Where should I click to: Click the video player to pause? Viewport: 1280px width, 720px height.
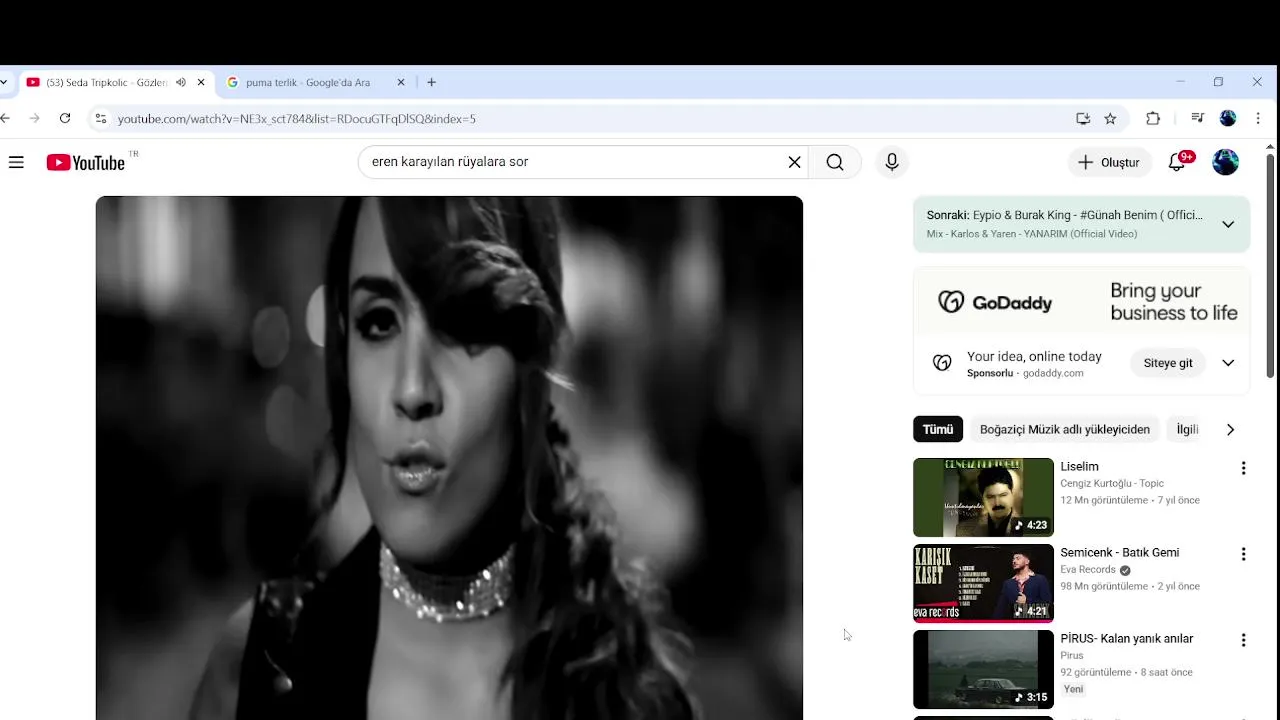[x=449, y=457]
